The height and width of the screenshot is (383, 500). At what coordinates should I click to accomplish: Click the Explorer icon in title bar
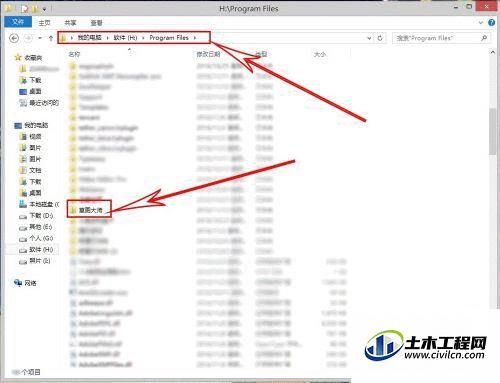pyautogui.click(x=9, y=8)
